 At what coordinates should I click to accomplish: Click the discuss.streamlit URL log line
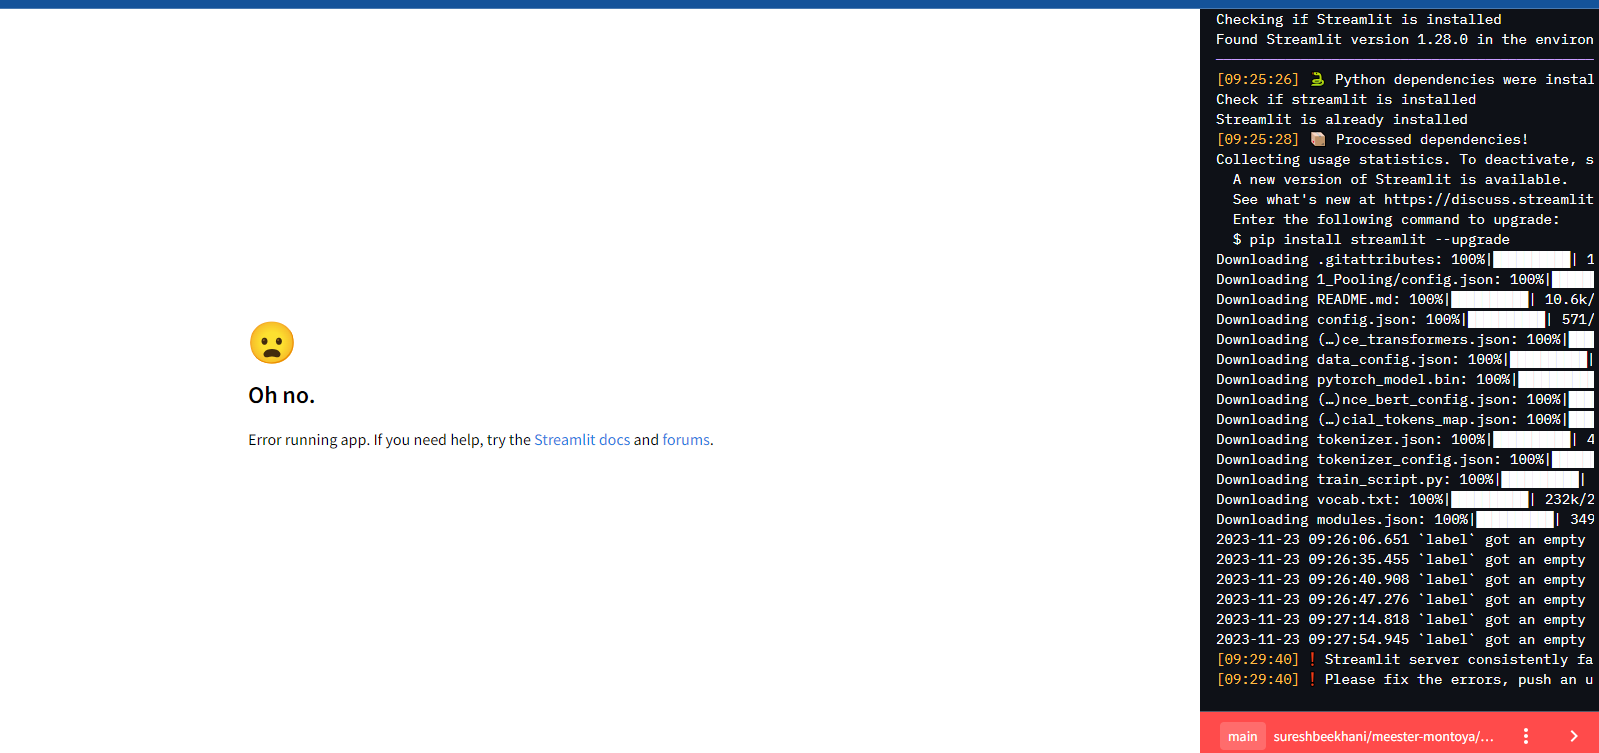(x=1413, y=199)
